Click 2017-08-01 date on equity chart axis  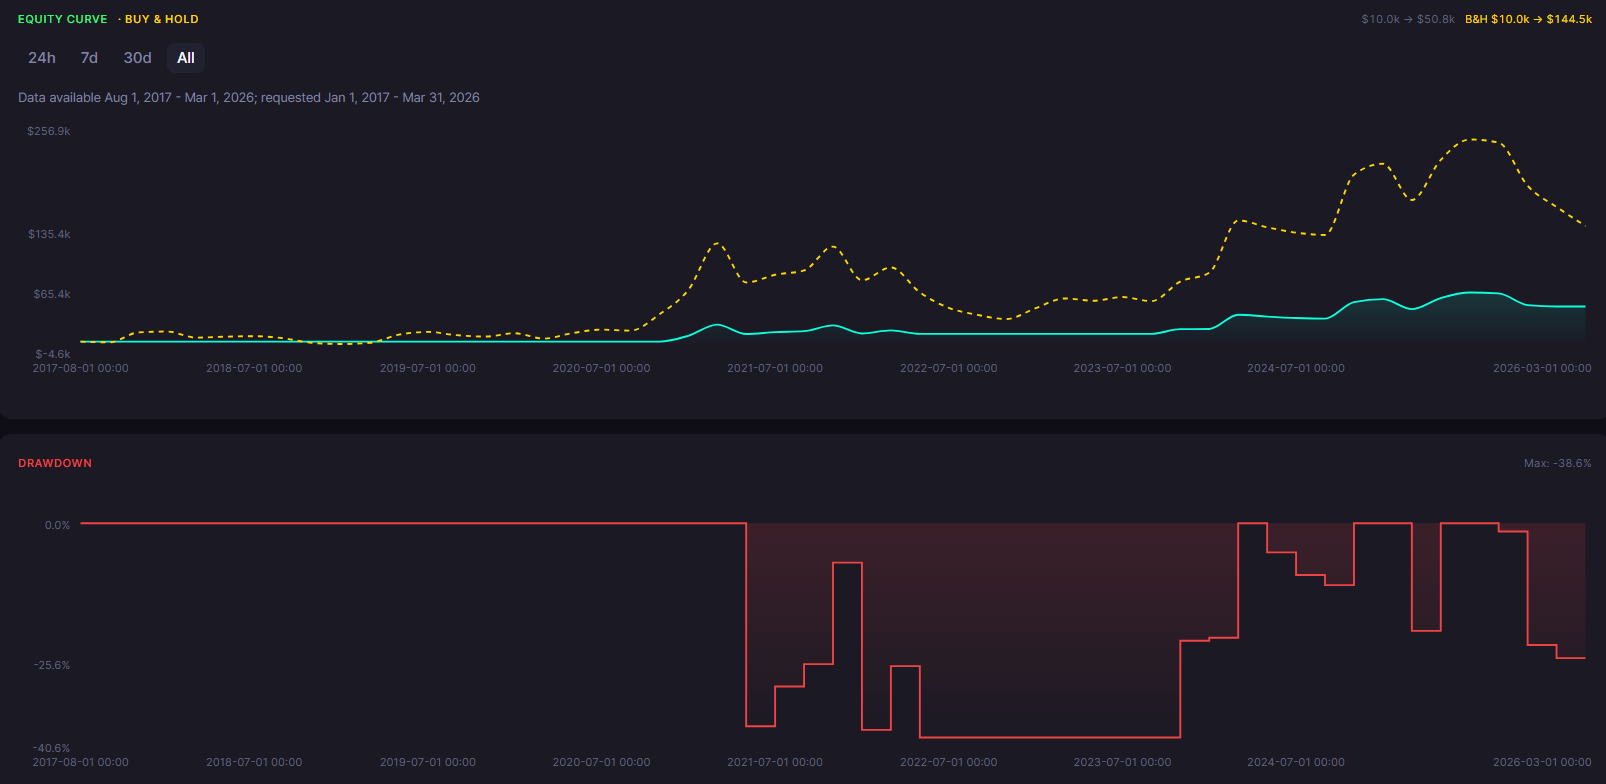pyautogui.click(x=80, y=368)
